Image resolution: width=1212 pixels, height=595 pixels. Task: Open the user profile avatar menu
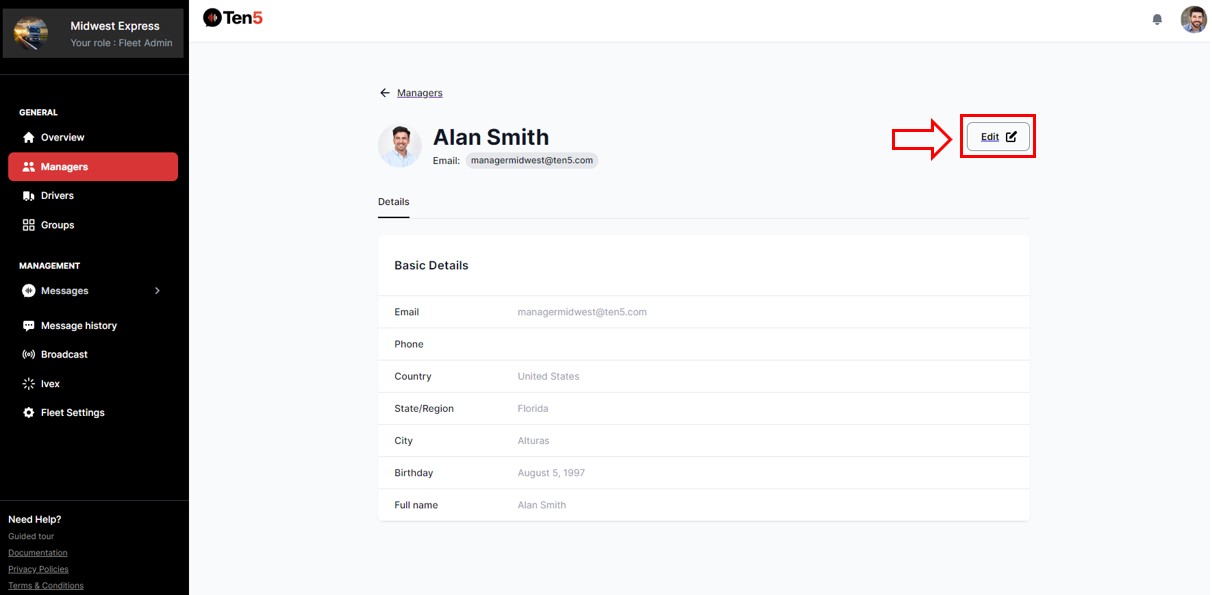[x=1193, y=19]
